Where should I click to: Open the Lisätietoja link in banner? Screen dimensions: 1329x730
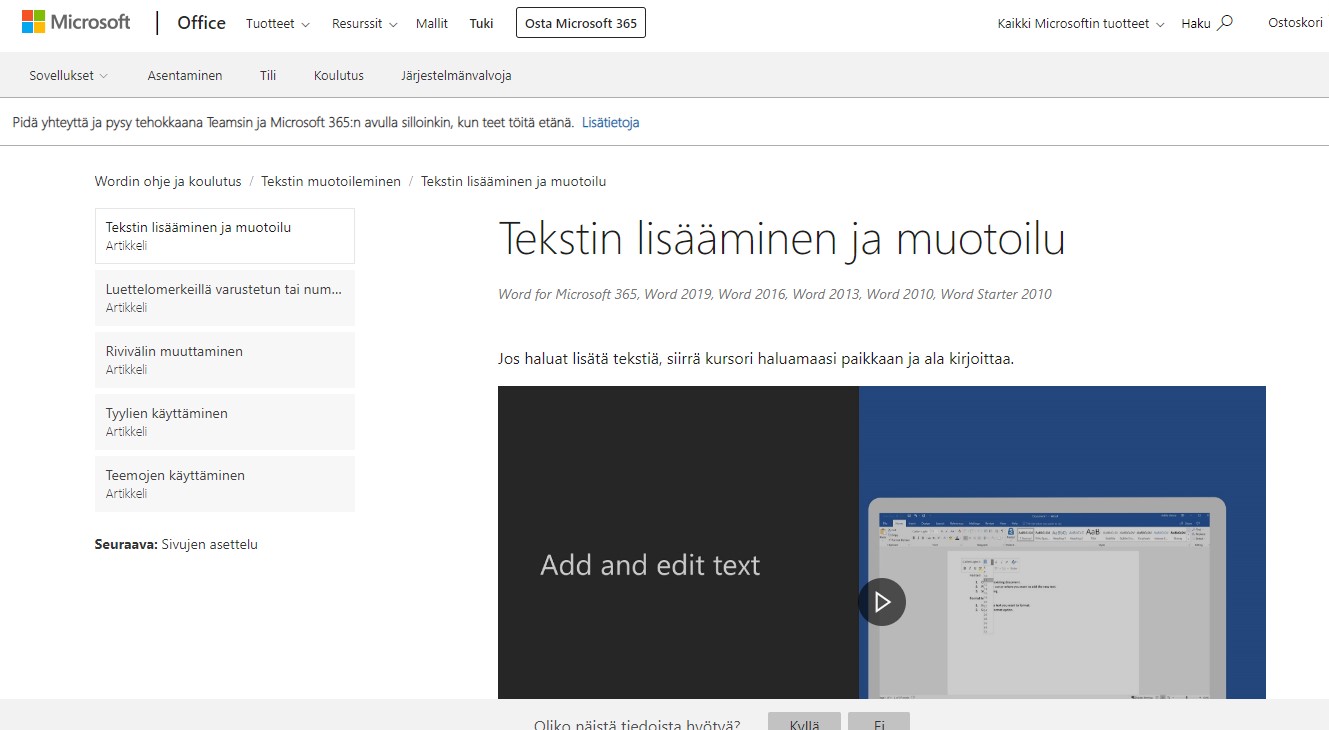[x=610, y=122]
